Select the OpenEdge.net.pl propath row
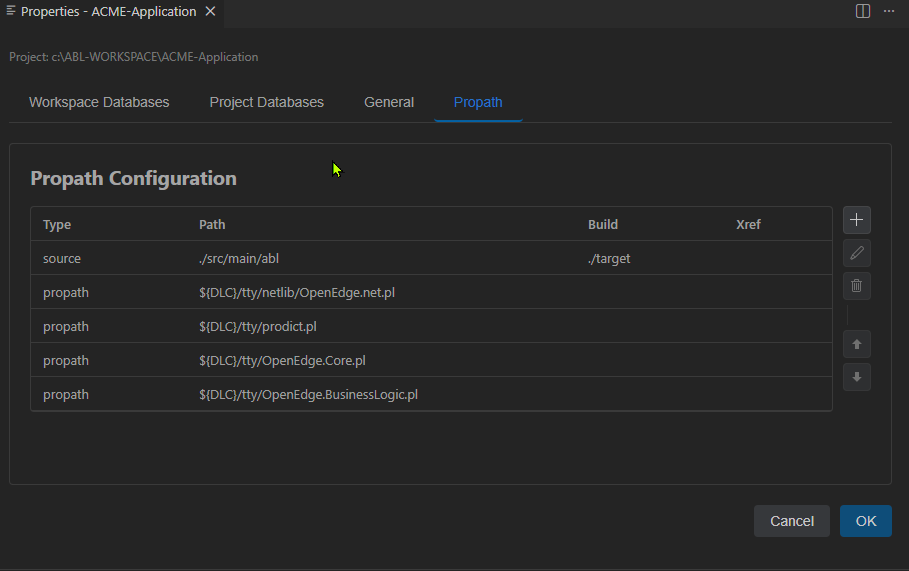 431,292
